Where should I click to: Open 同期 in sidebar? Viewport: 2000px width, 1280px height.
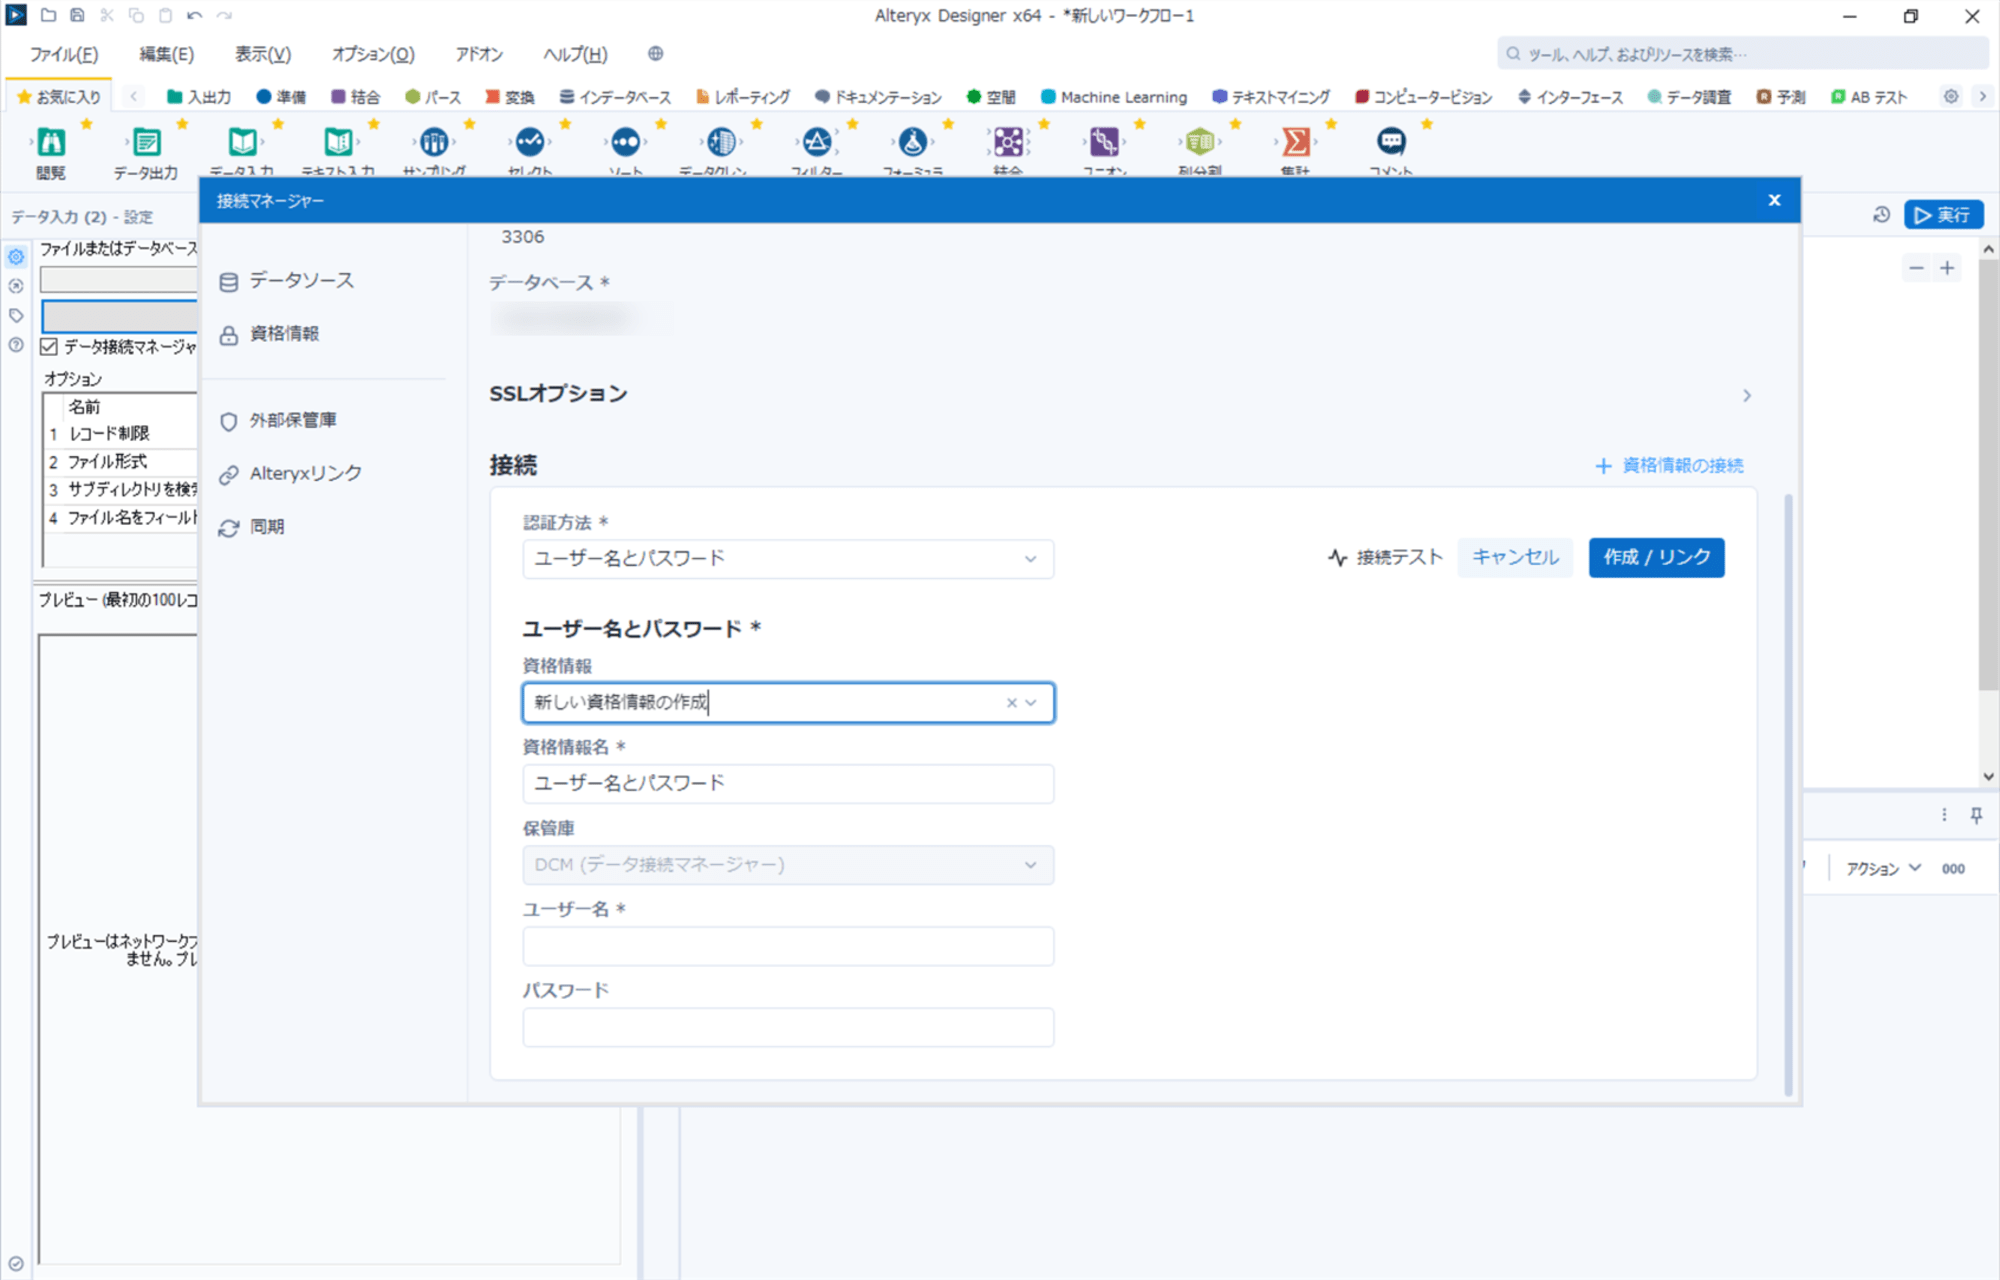pos(252,527)
